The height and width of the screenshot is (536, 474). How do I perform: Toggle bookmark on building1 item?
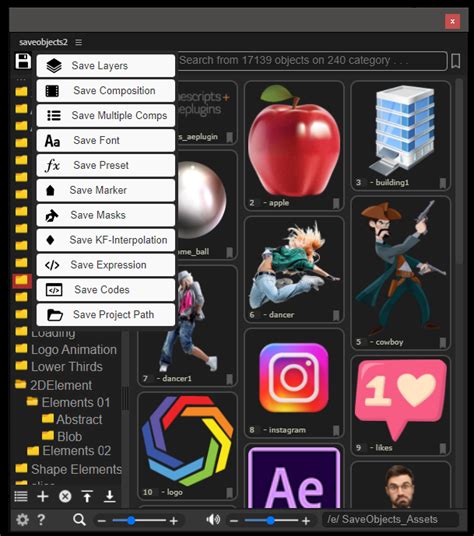tap(443, 183)
